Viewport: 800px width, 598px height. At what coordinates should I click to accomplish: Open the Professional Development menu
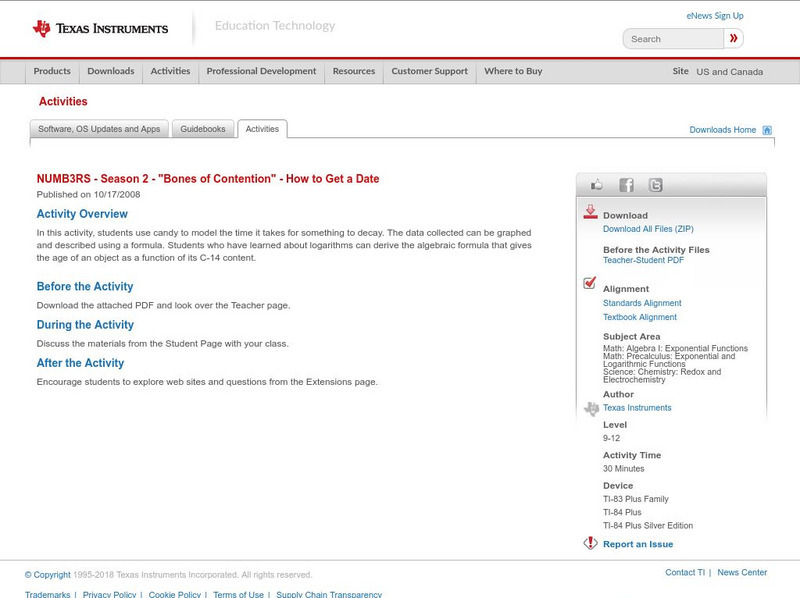261,71
